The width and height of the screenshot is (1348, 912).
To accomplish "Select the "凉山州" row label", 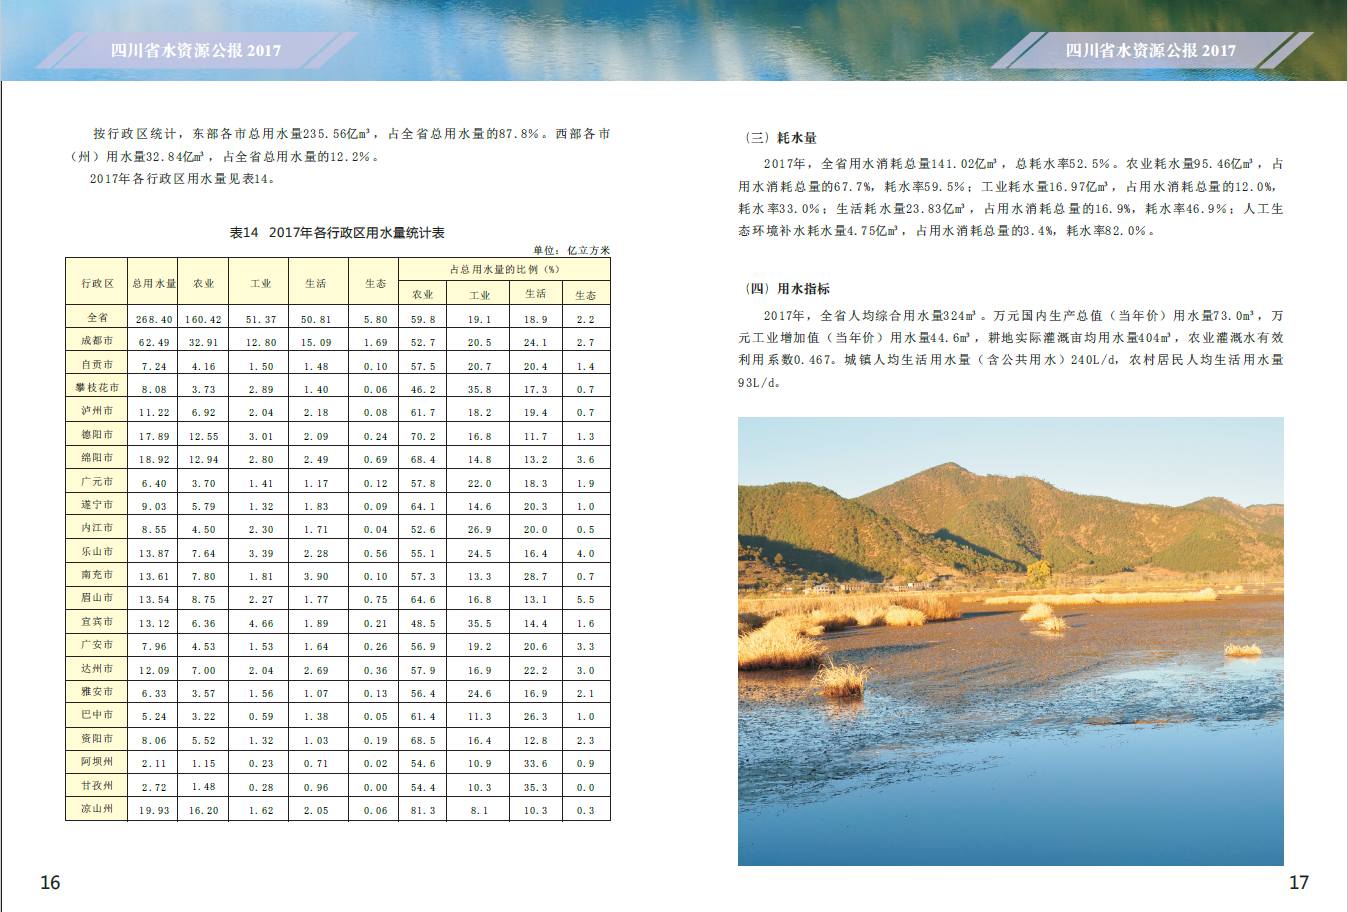I will (x=97, y=809).
